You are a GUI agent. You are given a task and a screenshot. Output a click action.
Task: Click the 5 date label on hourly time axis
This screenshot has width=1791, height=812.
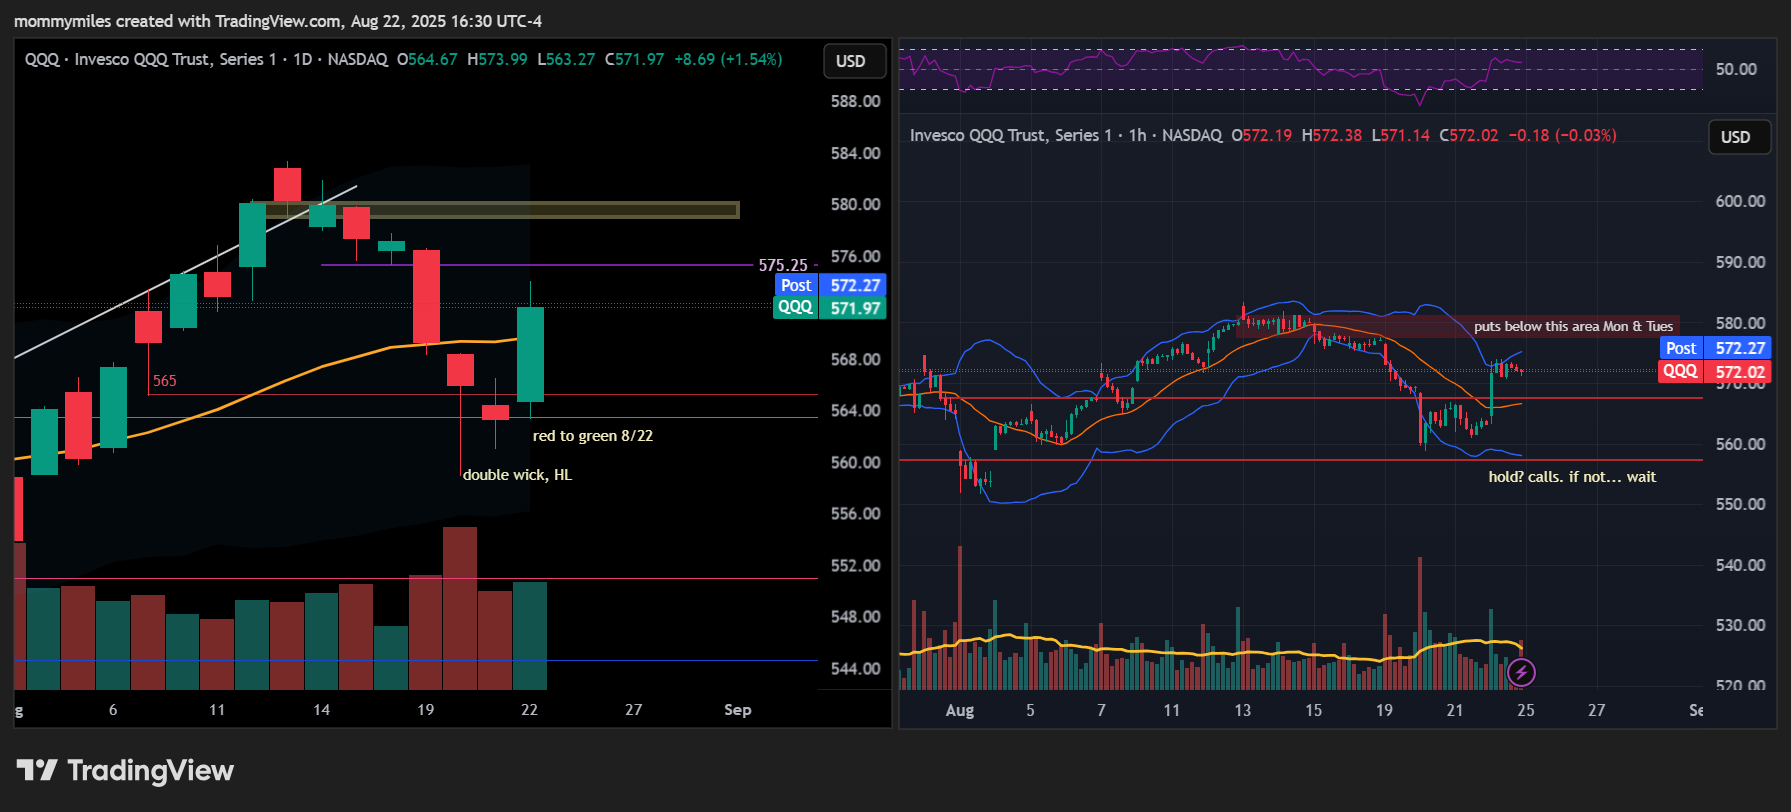pyautogui.click(x=1030, y=710)
